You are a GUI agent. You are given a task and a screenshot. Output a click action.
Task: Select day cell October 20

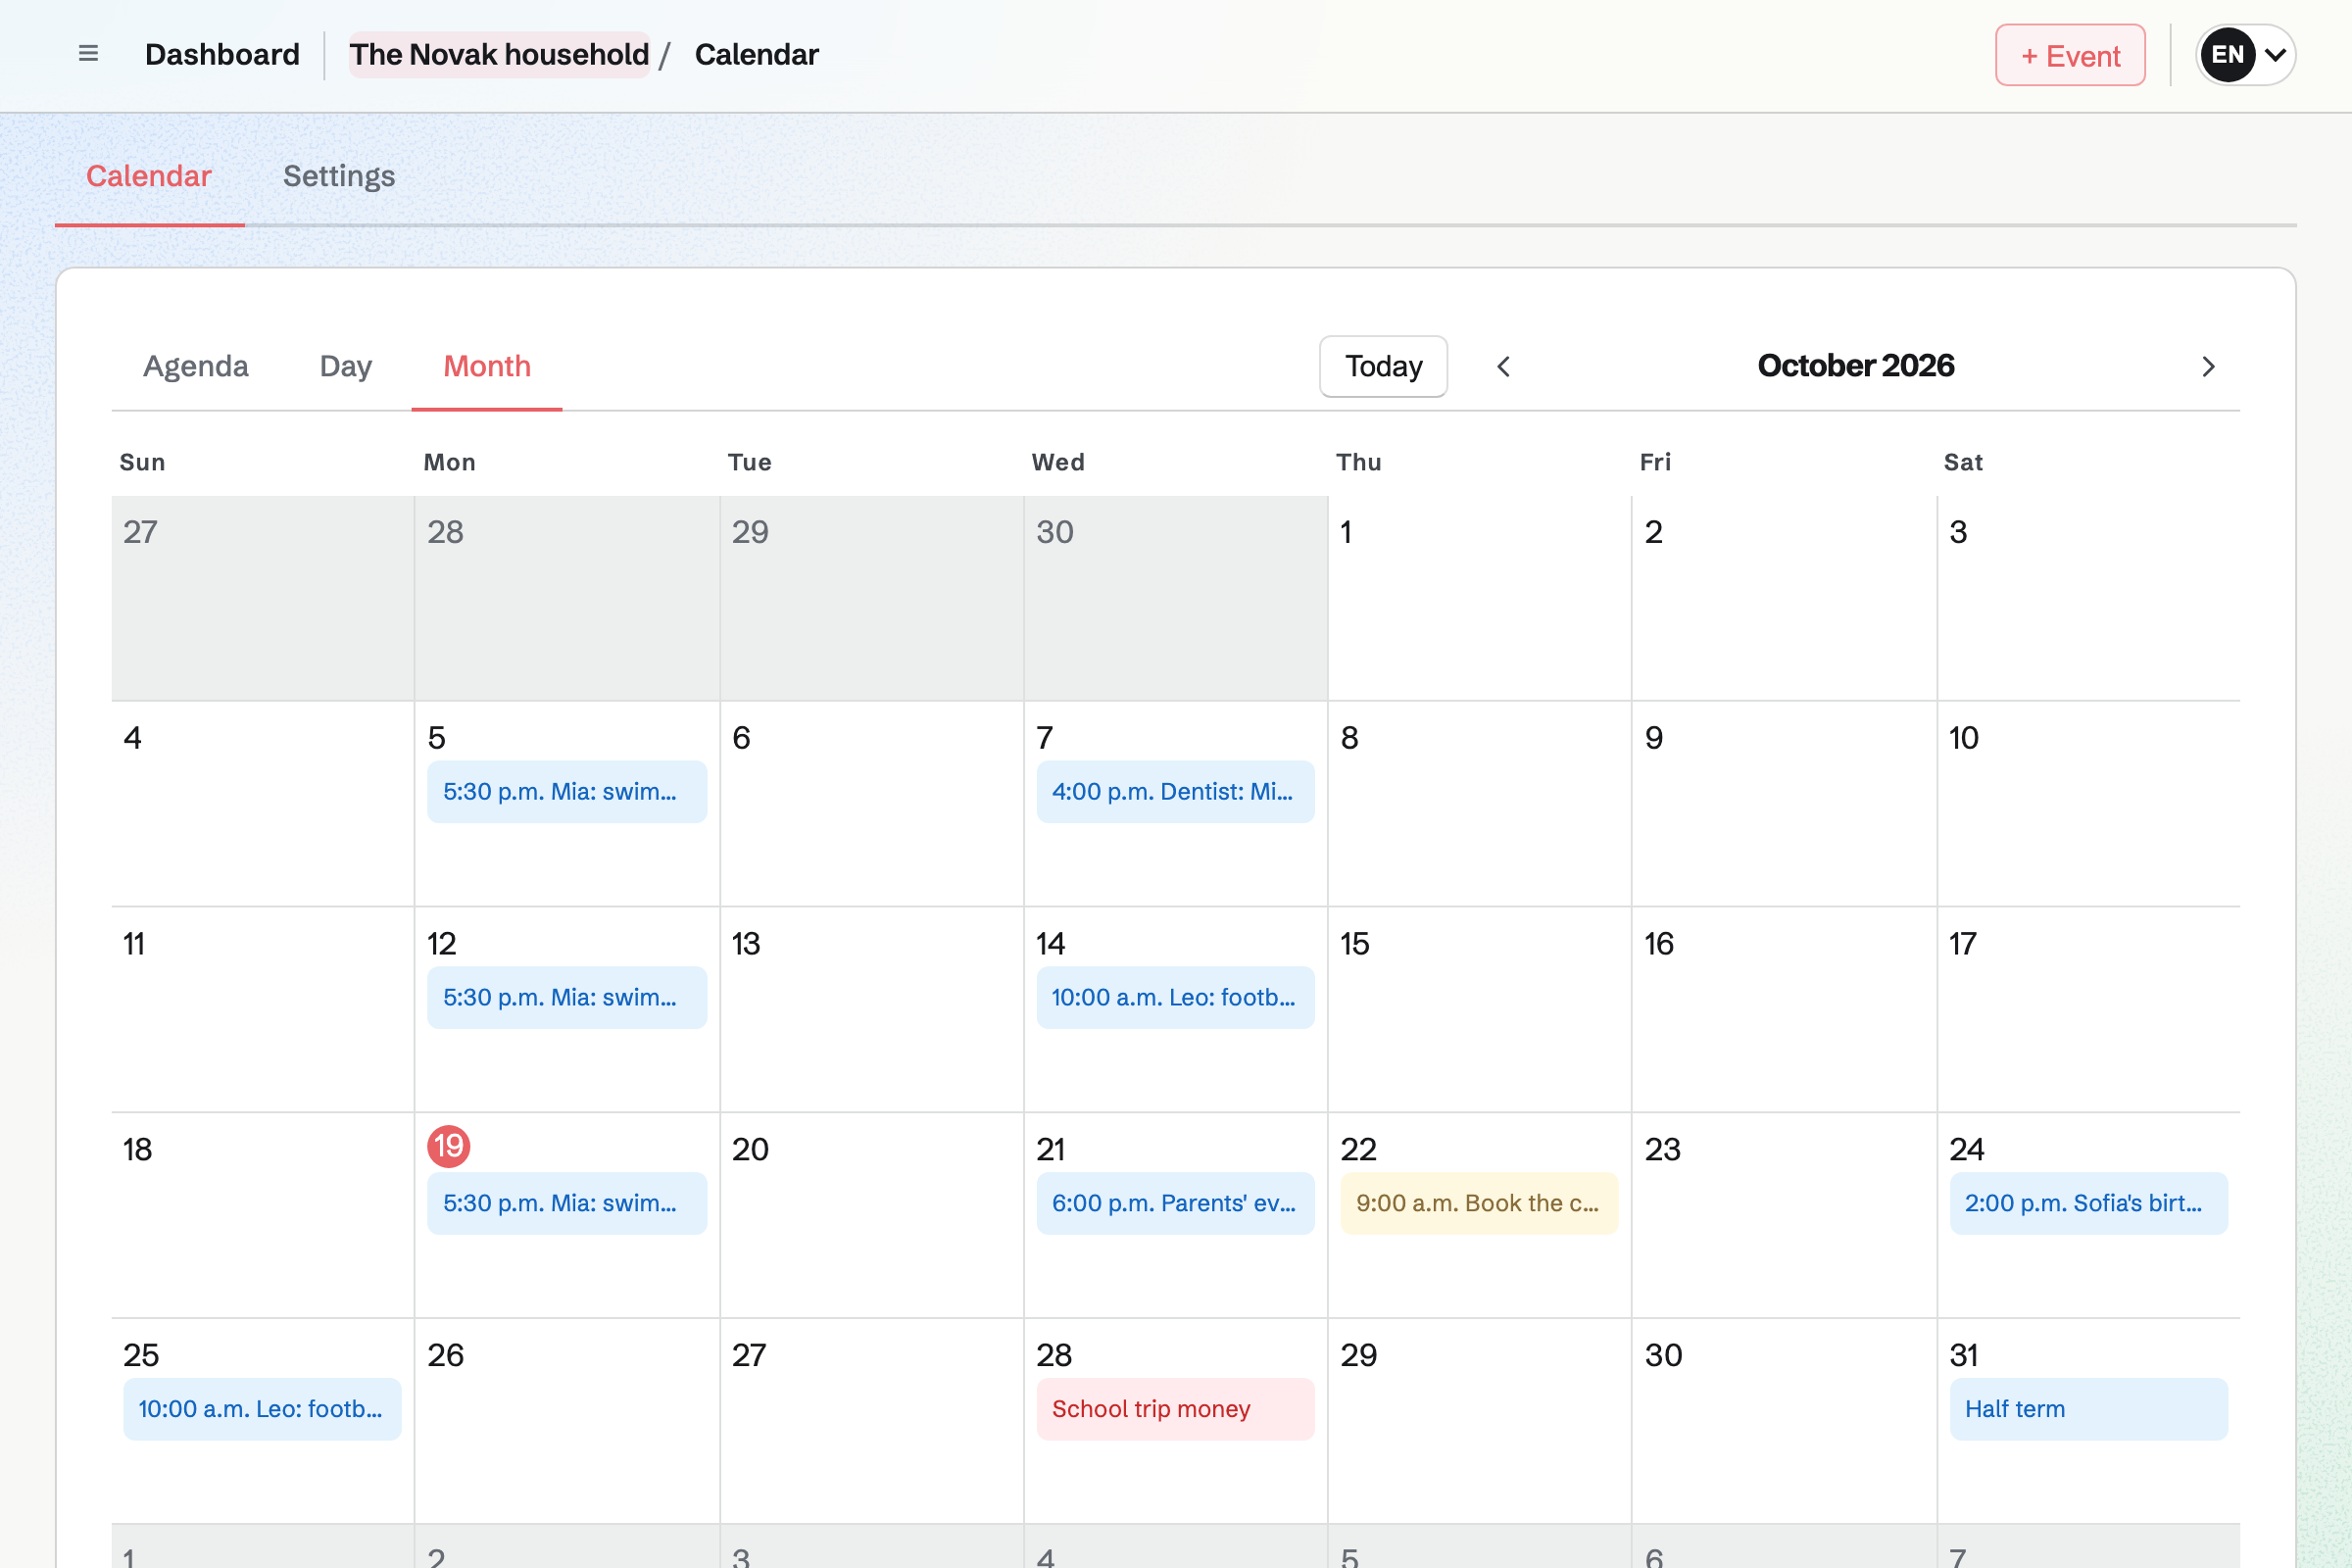[871, 1216]
